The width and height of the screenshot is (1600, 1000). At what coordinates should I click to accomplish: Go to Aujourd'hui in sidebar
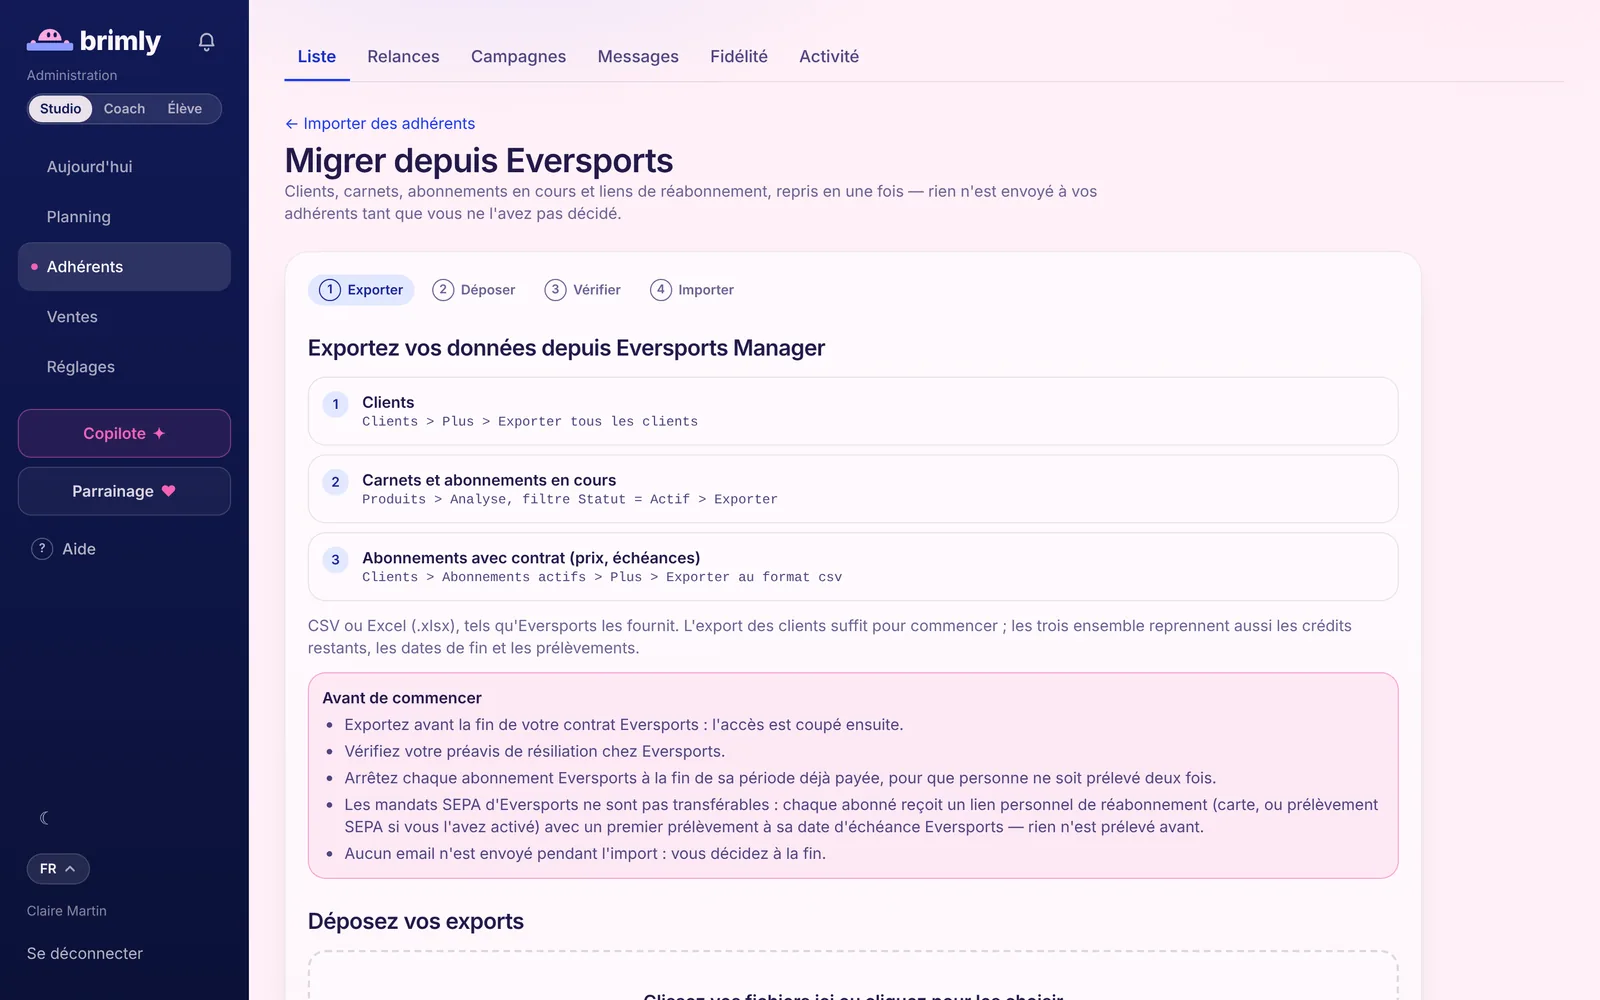click(x=124, y=167)
